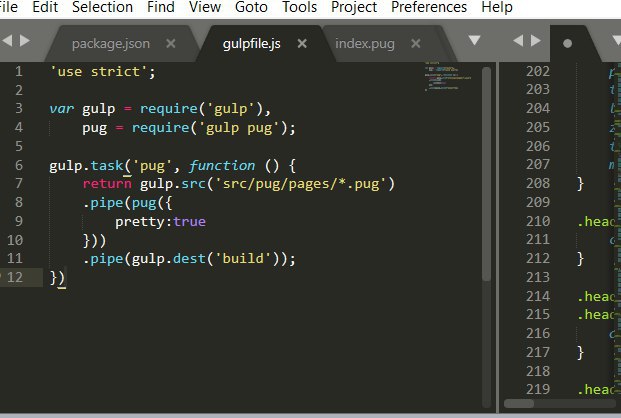Viewport: 621px width, 418px height.
Task: Open the Find menu
Action: coord(160,7)
